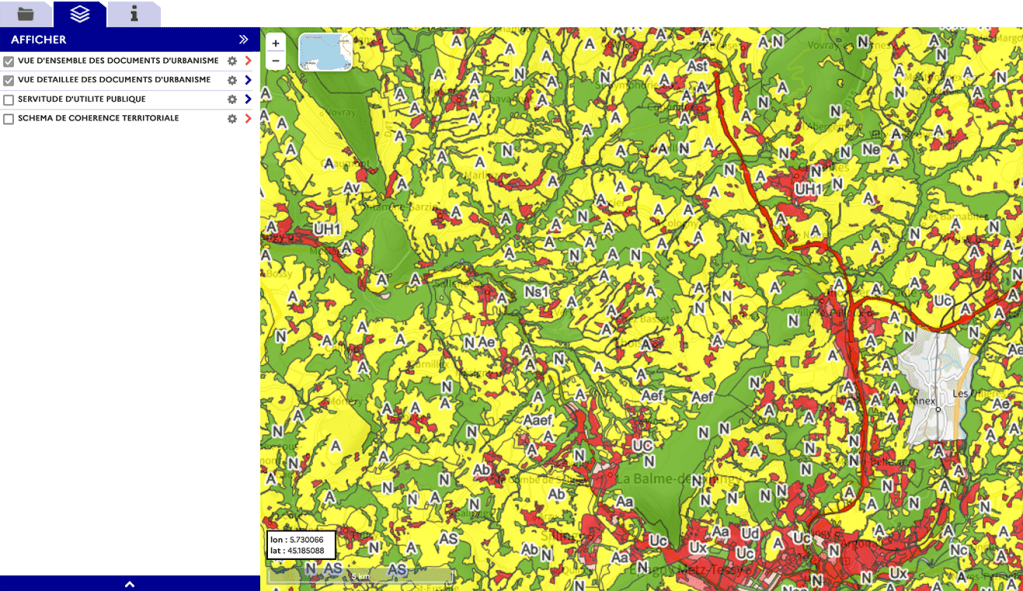
Task: Zoom in the map with plus button
Action: [x=276, y=43]
